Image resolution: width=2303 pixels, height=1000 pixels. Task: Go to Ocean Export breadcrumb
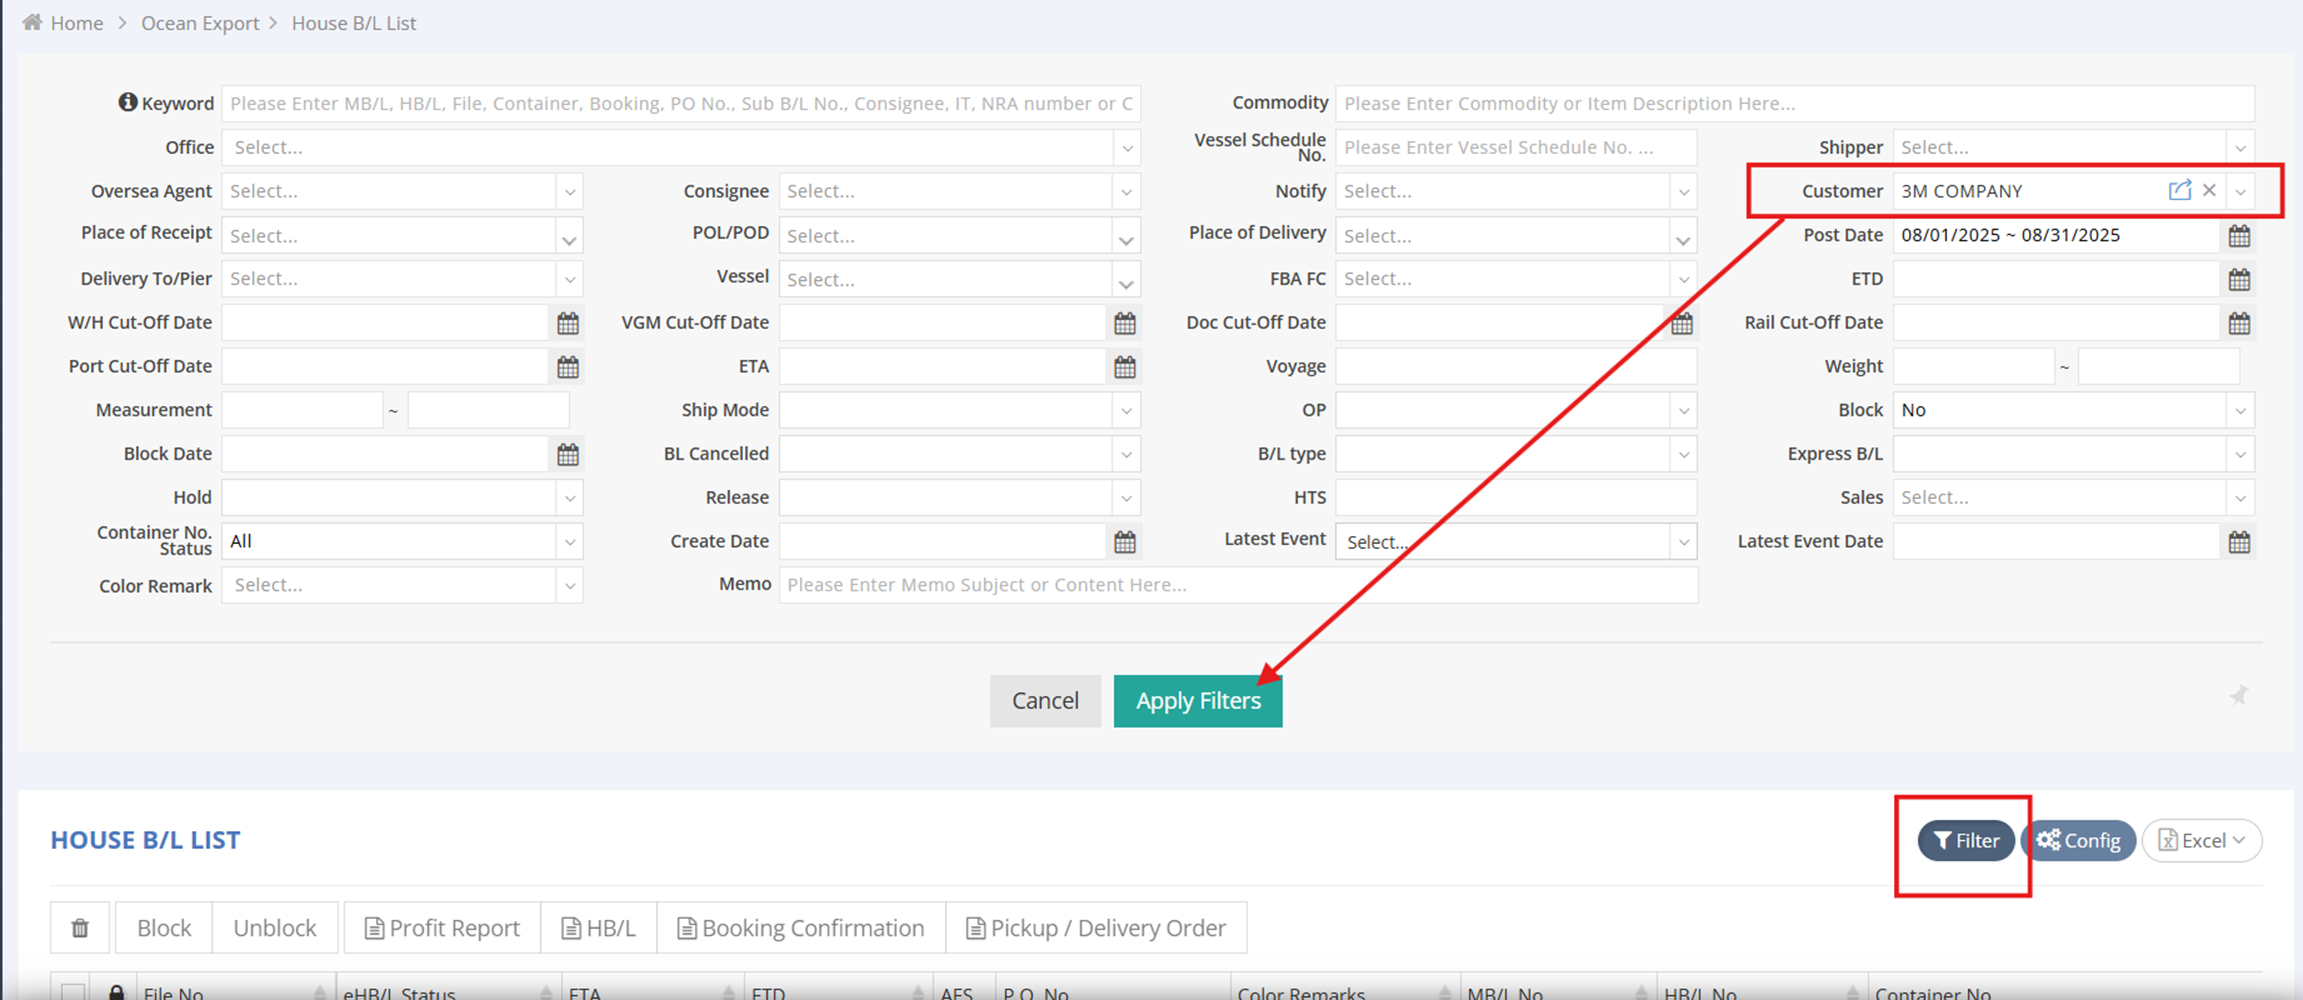coord(200,23)
